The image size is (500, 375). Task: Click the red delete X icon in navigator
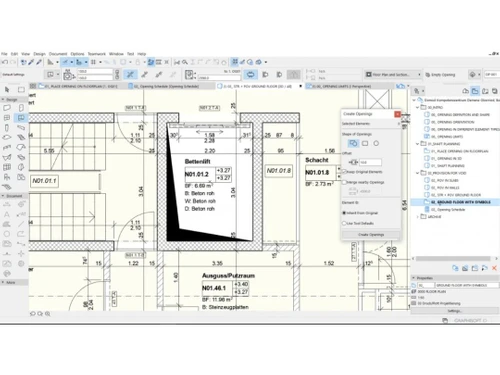494,268
